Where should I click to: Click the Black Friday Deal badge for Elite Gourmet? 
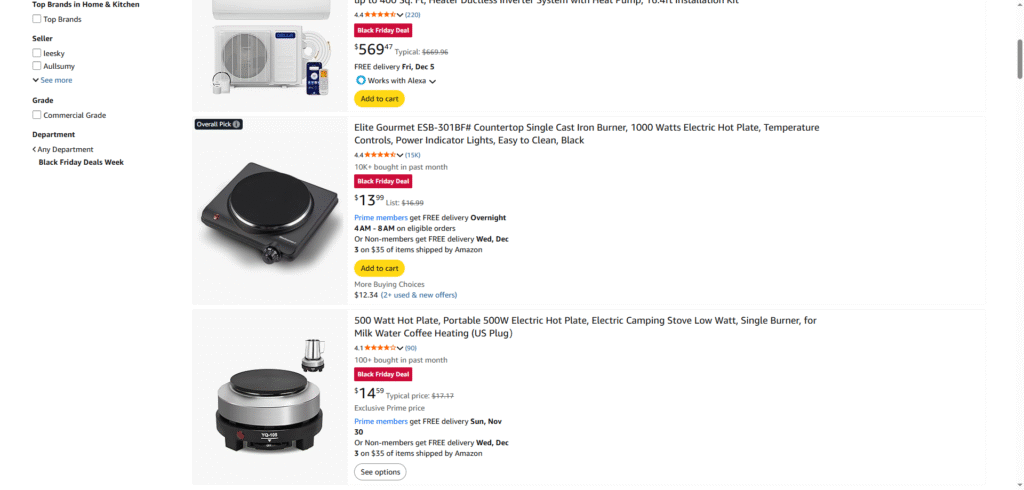click(x=383, y=181)
